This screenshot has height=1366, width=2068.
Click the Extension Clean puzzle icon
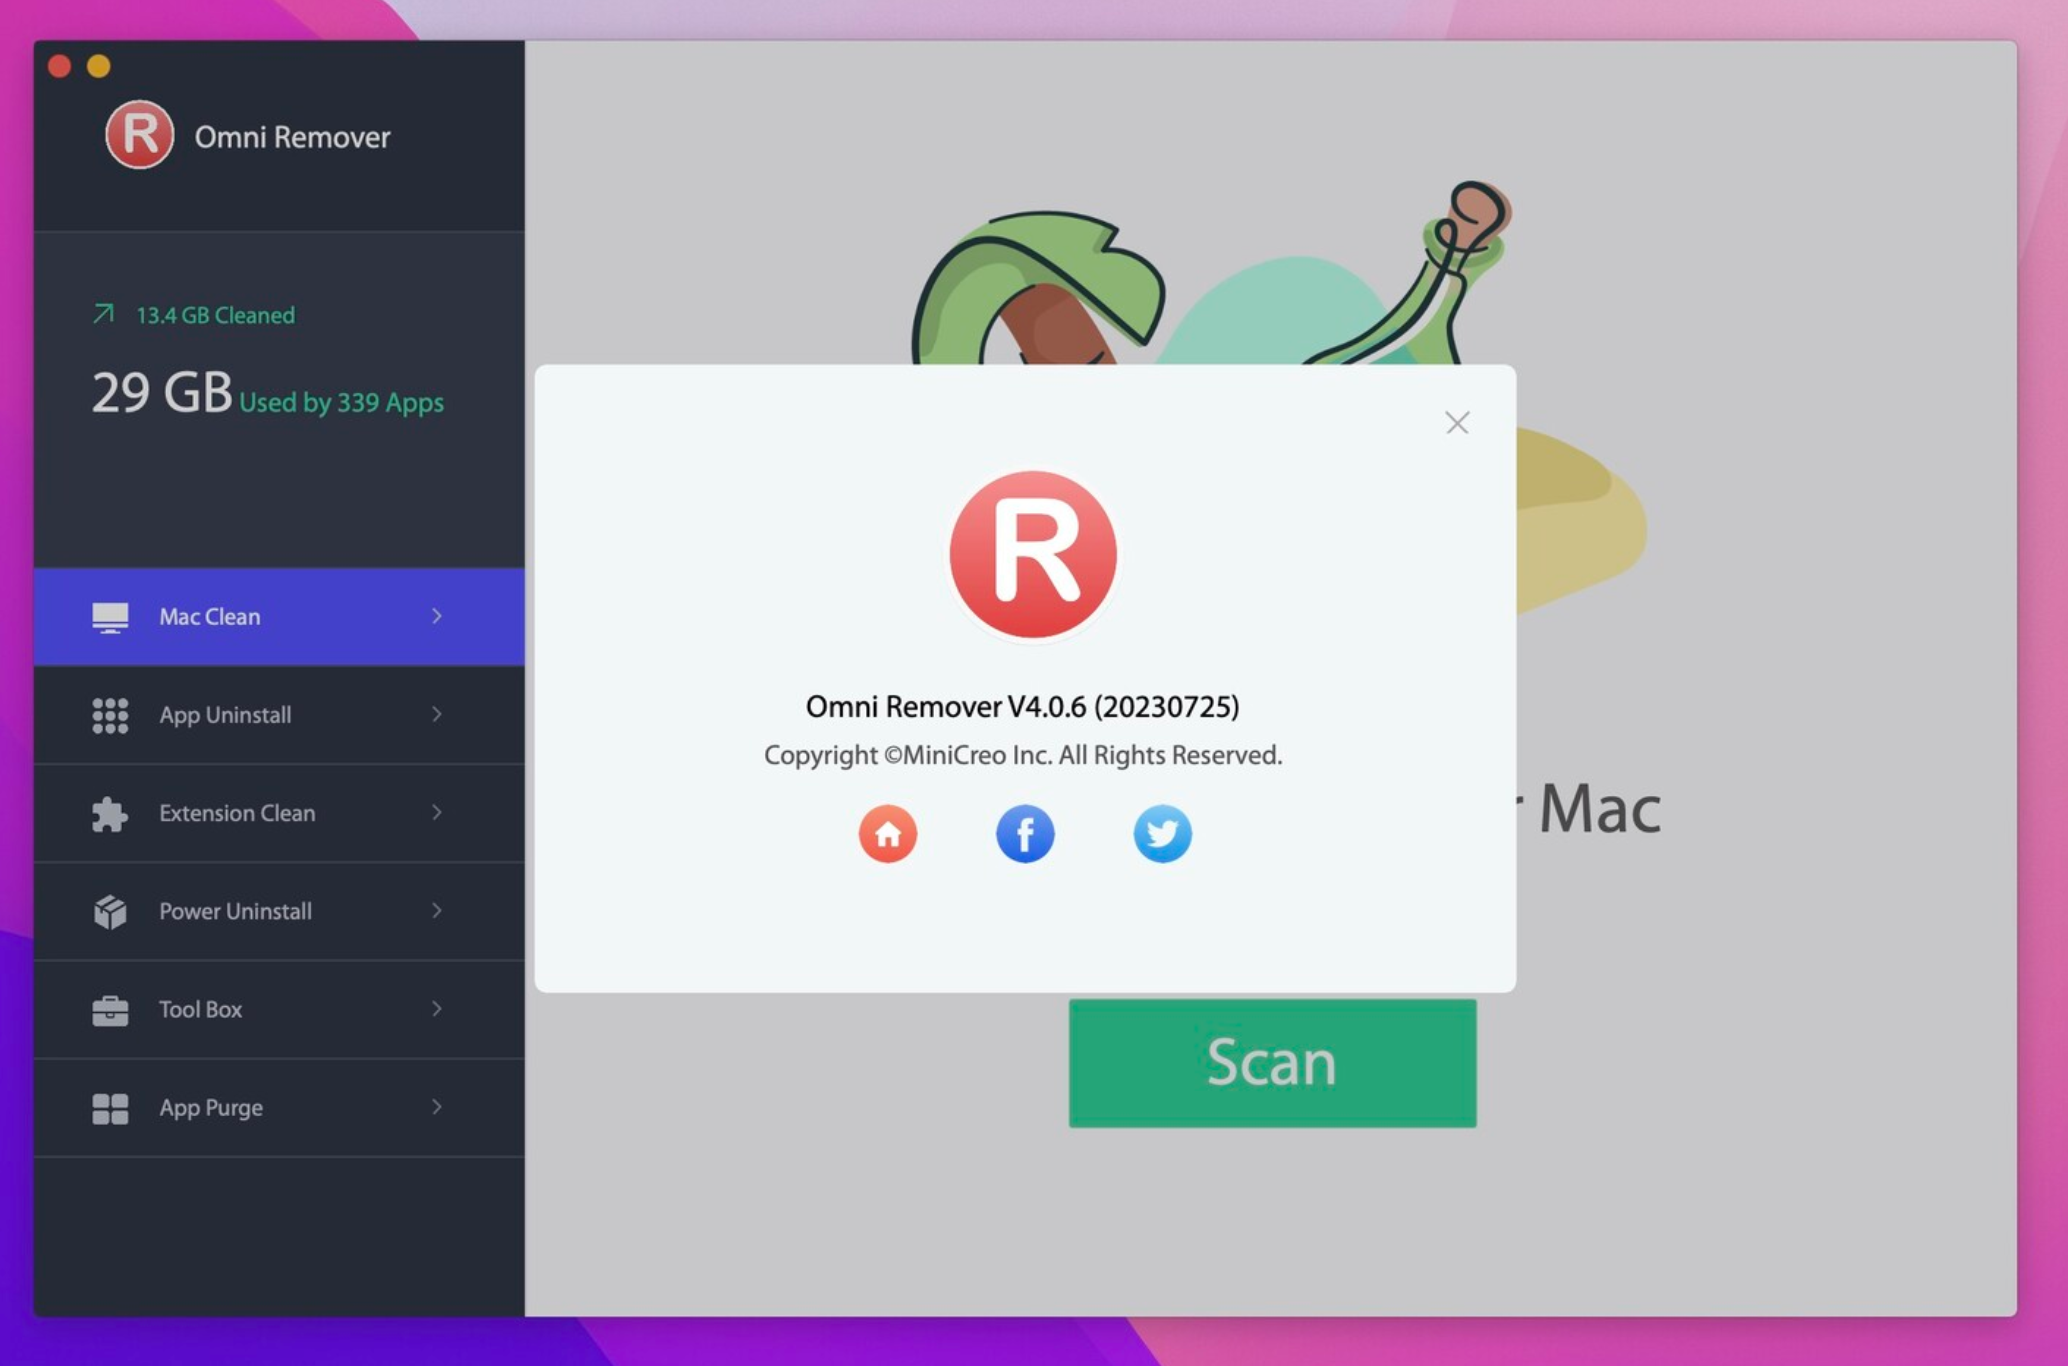click(110, 813)
